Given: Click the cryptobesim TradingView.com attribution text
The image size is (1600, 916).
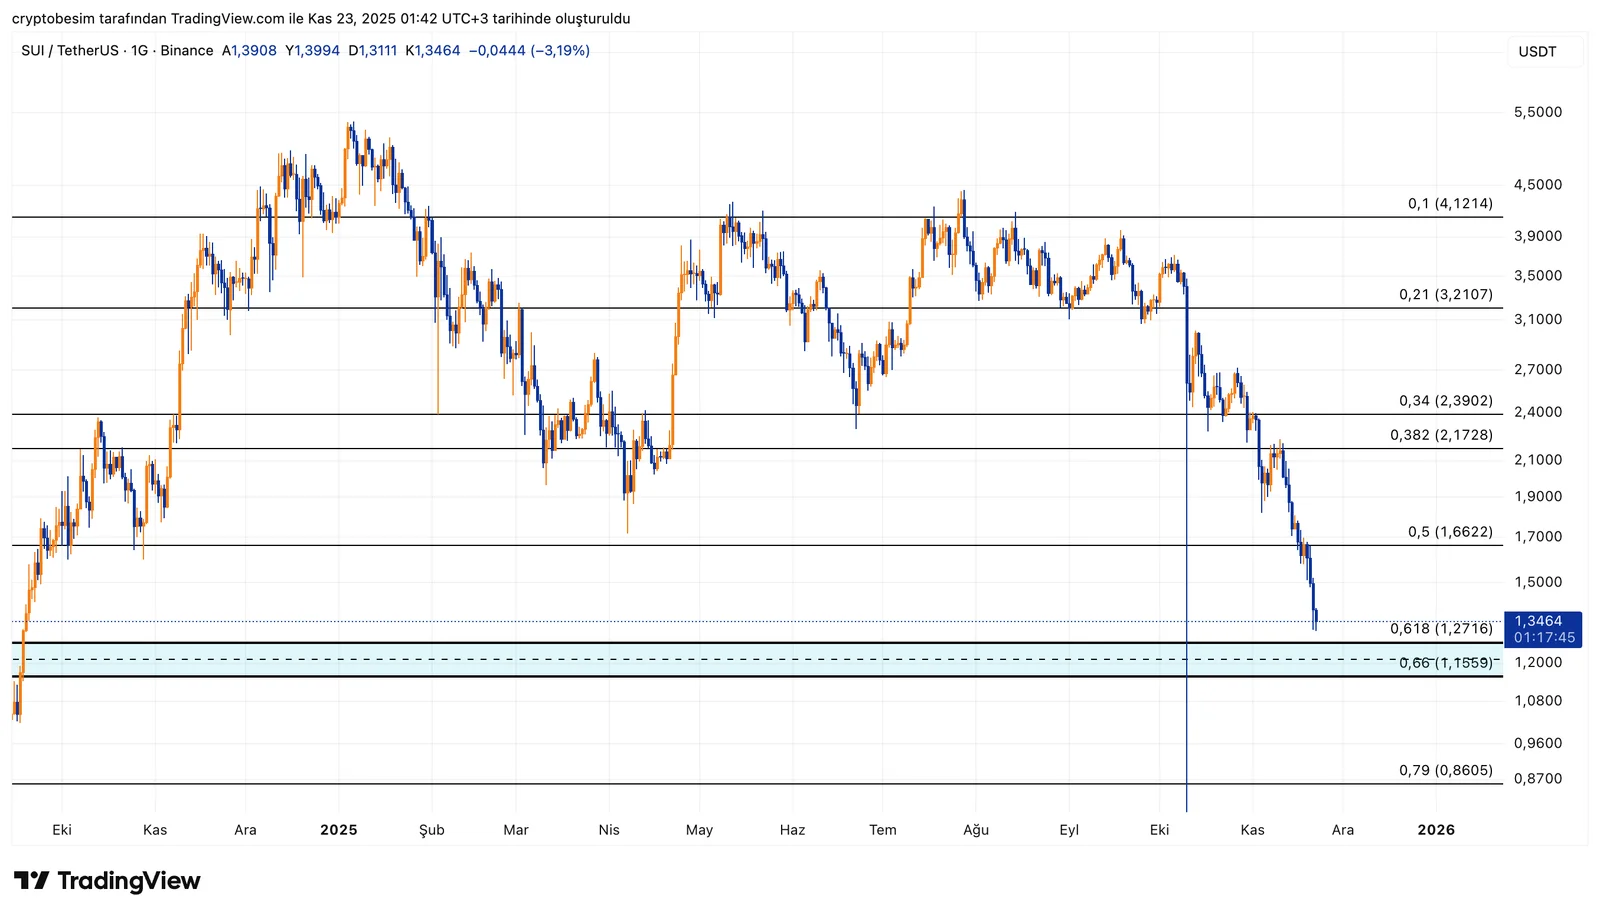Looking at the screenshot, I should [x=320, y=19].
